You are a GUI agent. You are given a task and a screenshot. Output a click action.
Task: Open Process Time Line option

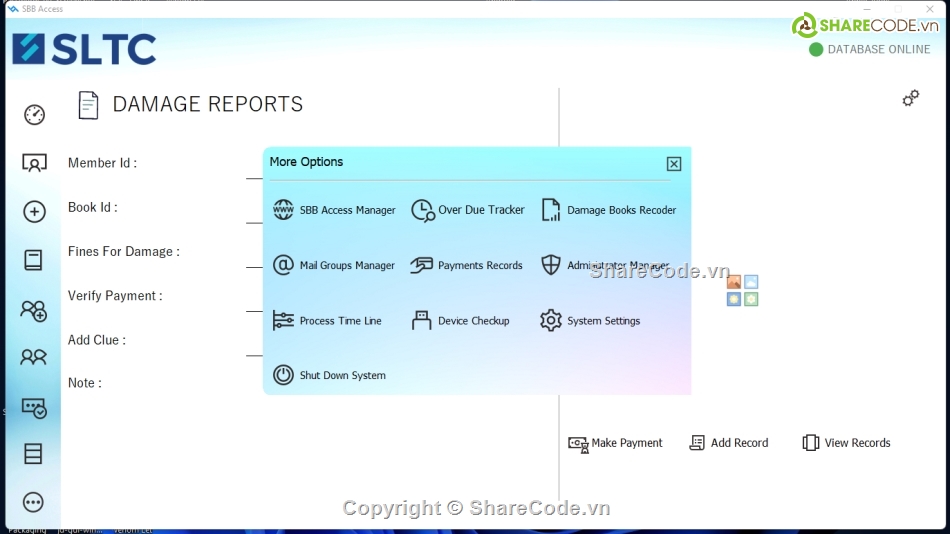click(328, 321)
